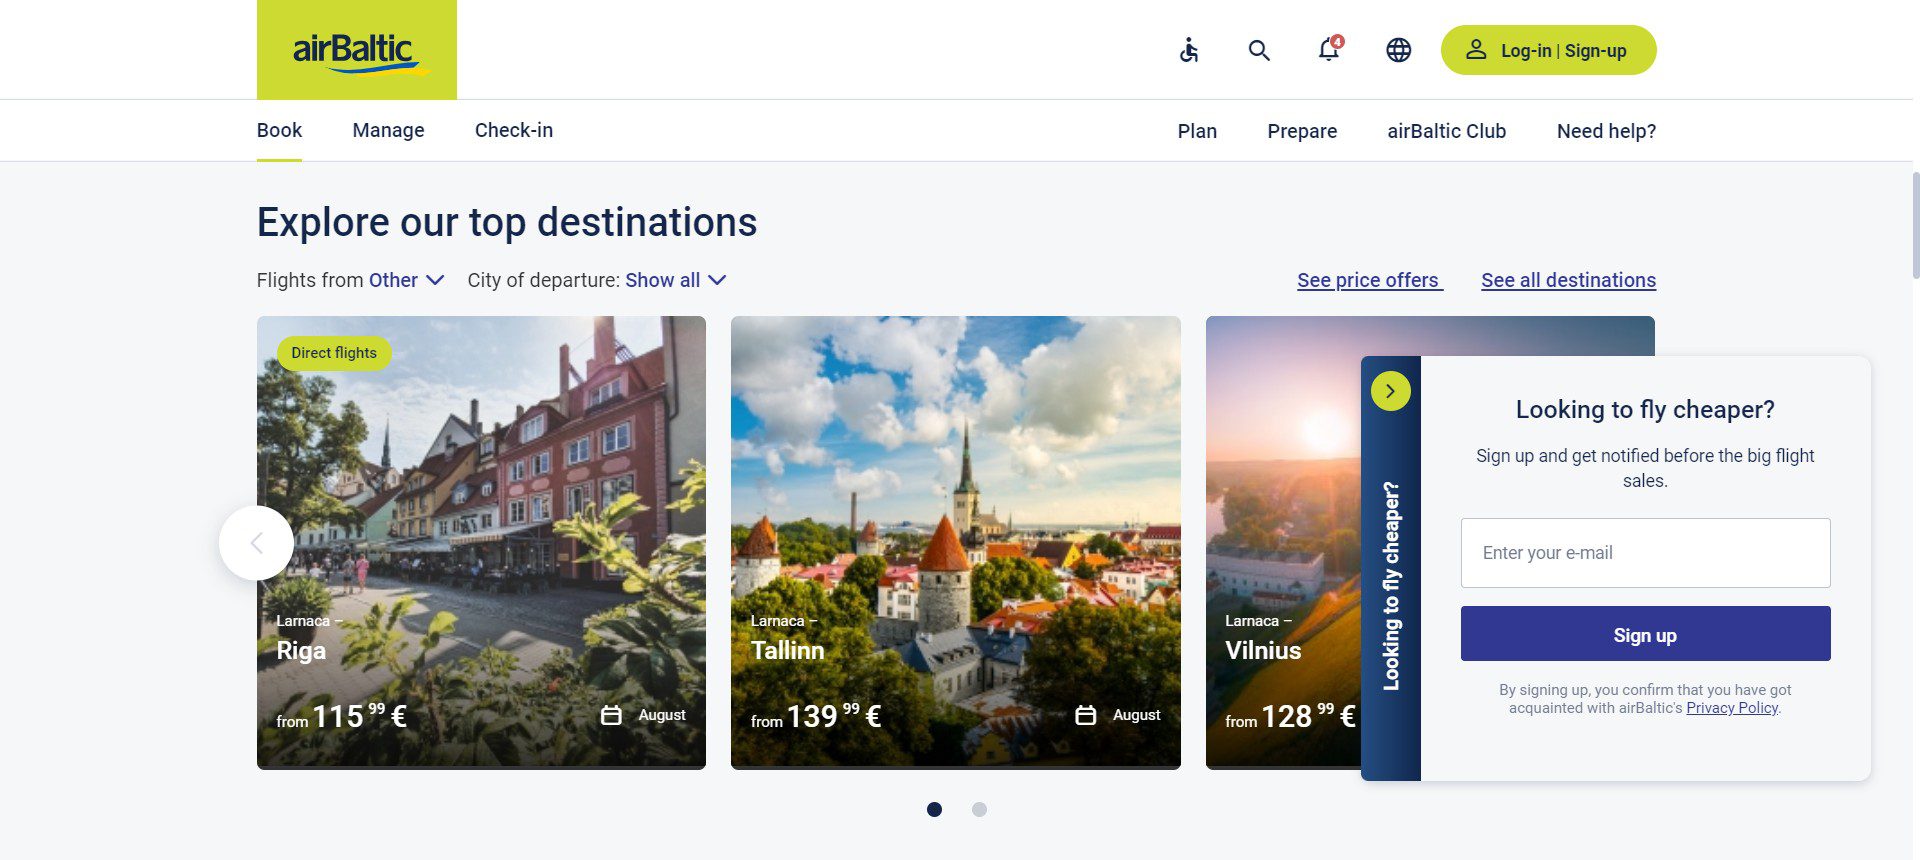The image size is (1920, 860).
Task: Open the search magnifier icon
Action: pyautogui.click(x=1259, y=50)
